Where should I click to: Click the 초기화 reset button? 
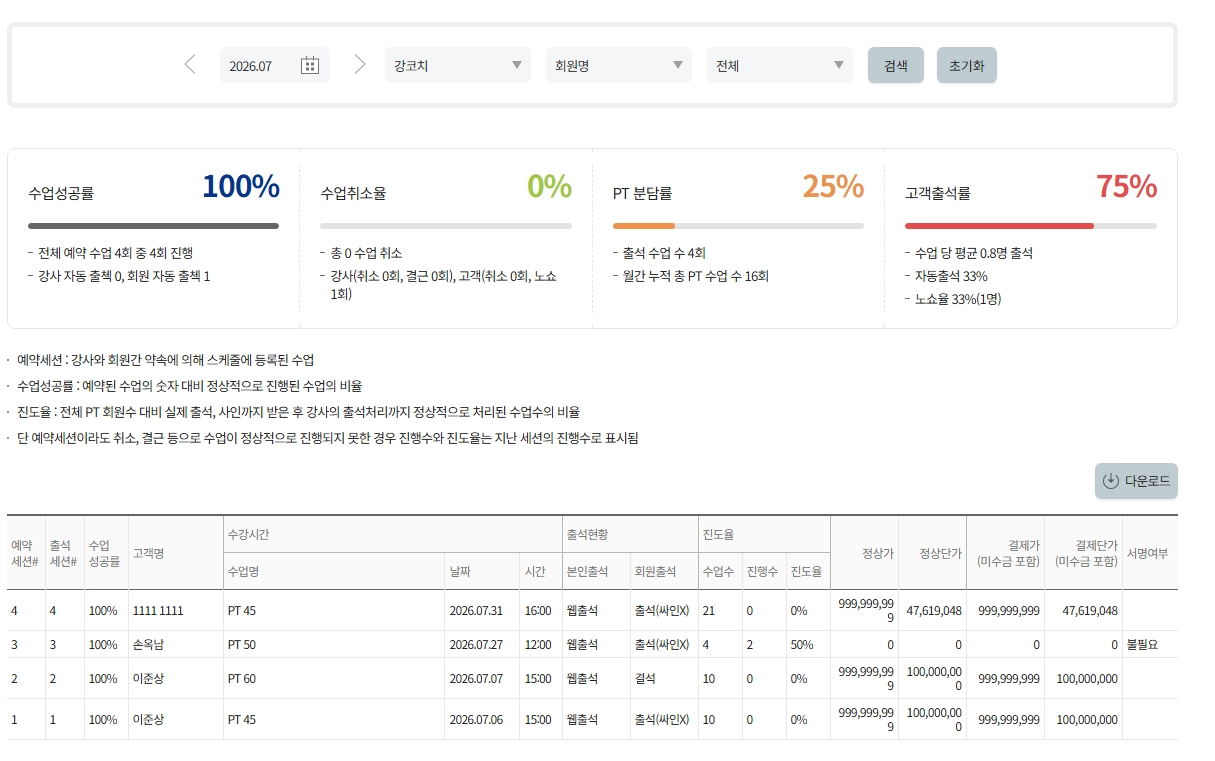coord(967,65)
